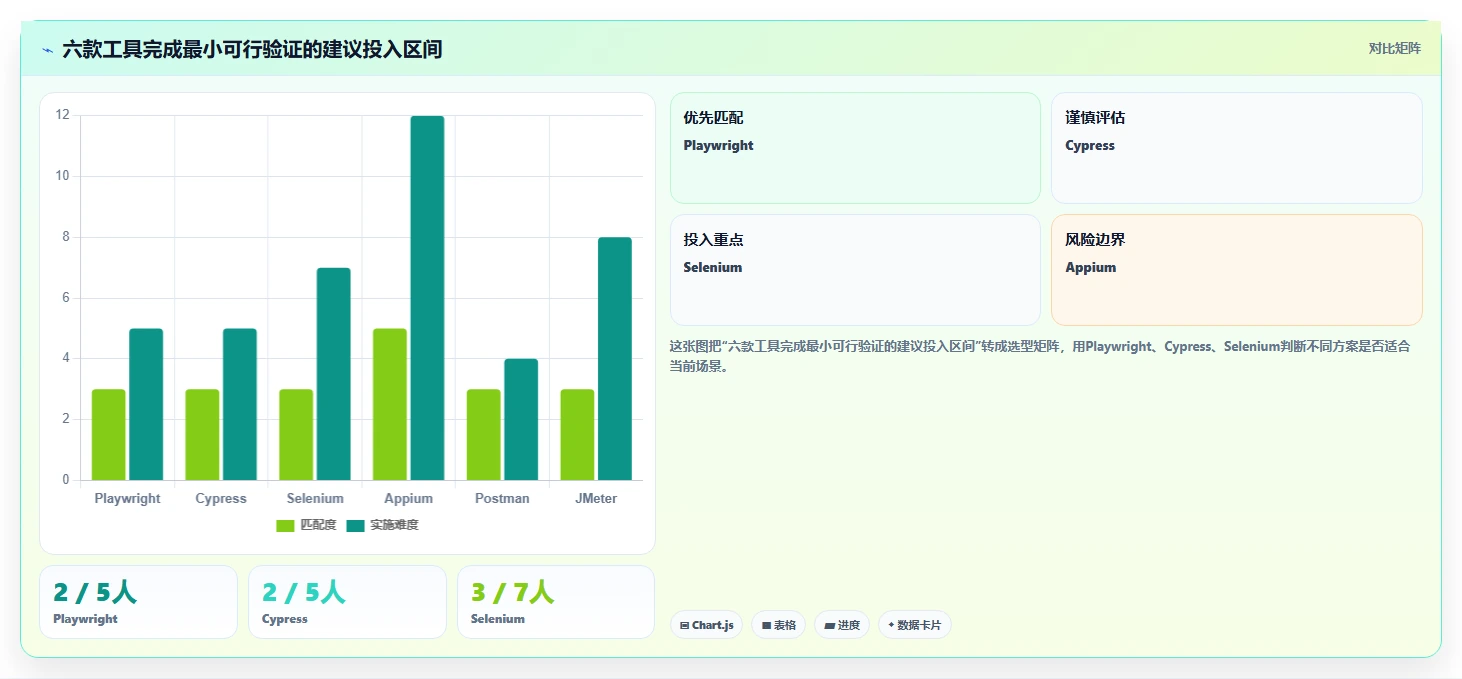Click the 实施难度 legend label text
1462x679 pixels.
(x=394, y=526)
